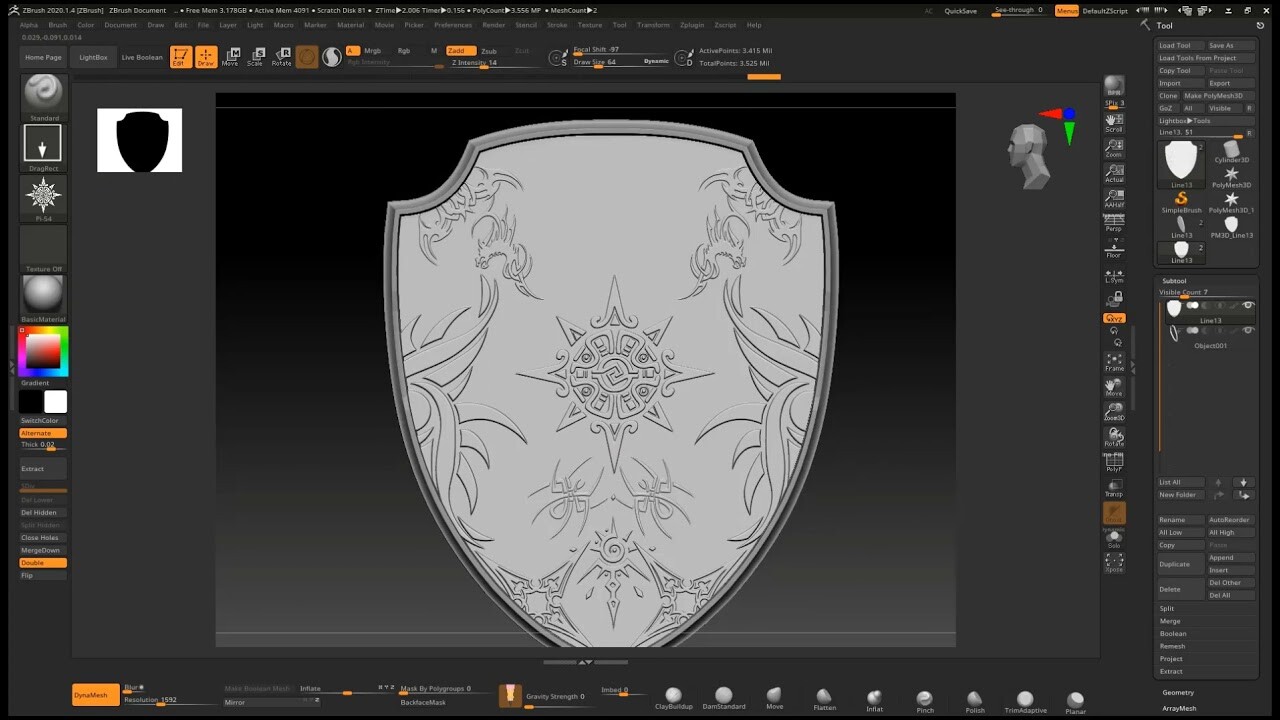Toggle visibility of the Line13 subtool
The height and width of the screenshot is (720, 1280).
click(x=1248, y=307)
